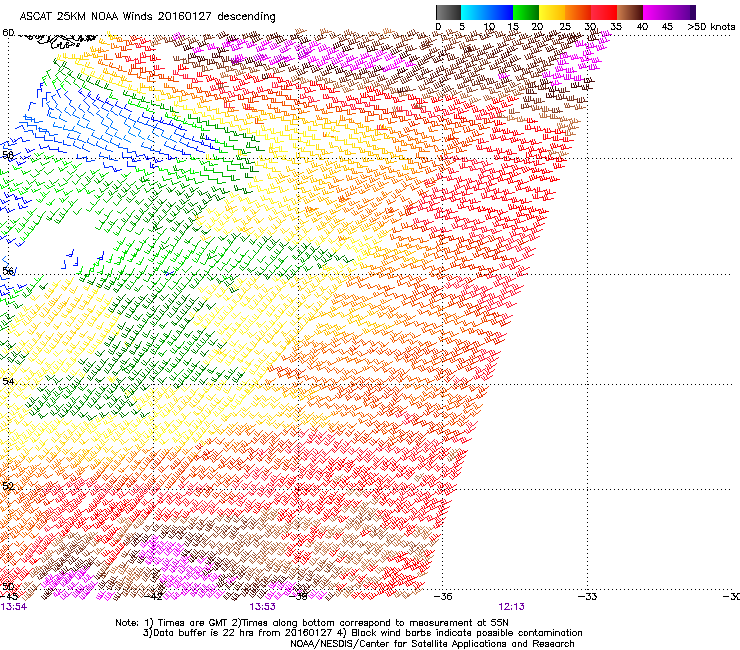Click the time stamp '13:54' at bottom

point(14,607)
